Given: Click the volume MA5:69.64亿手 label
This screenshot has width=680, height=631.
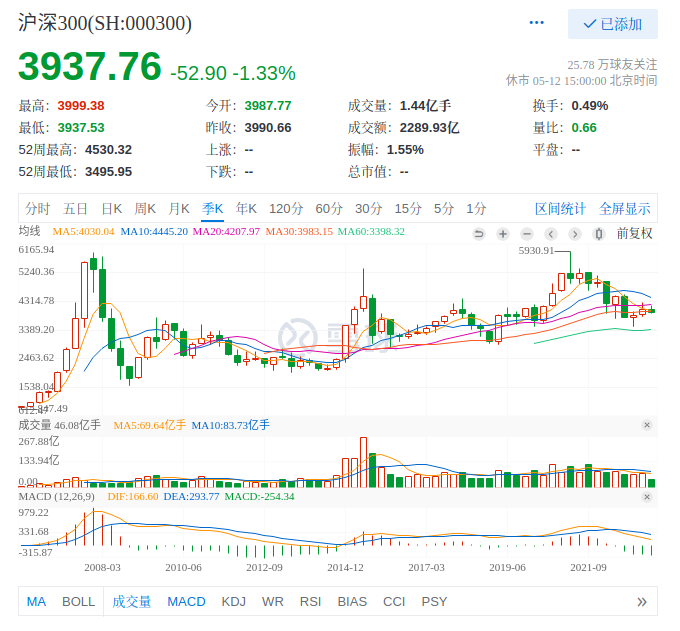Looking at the screenshot, I should coord(150,425).
